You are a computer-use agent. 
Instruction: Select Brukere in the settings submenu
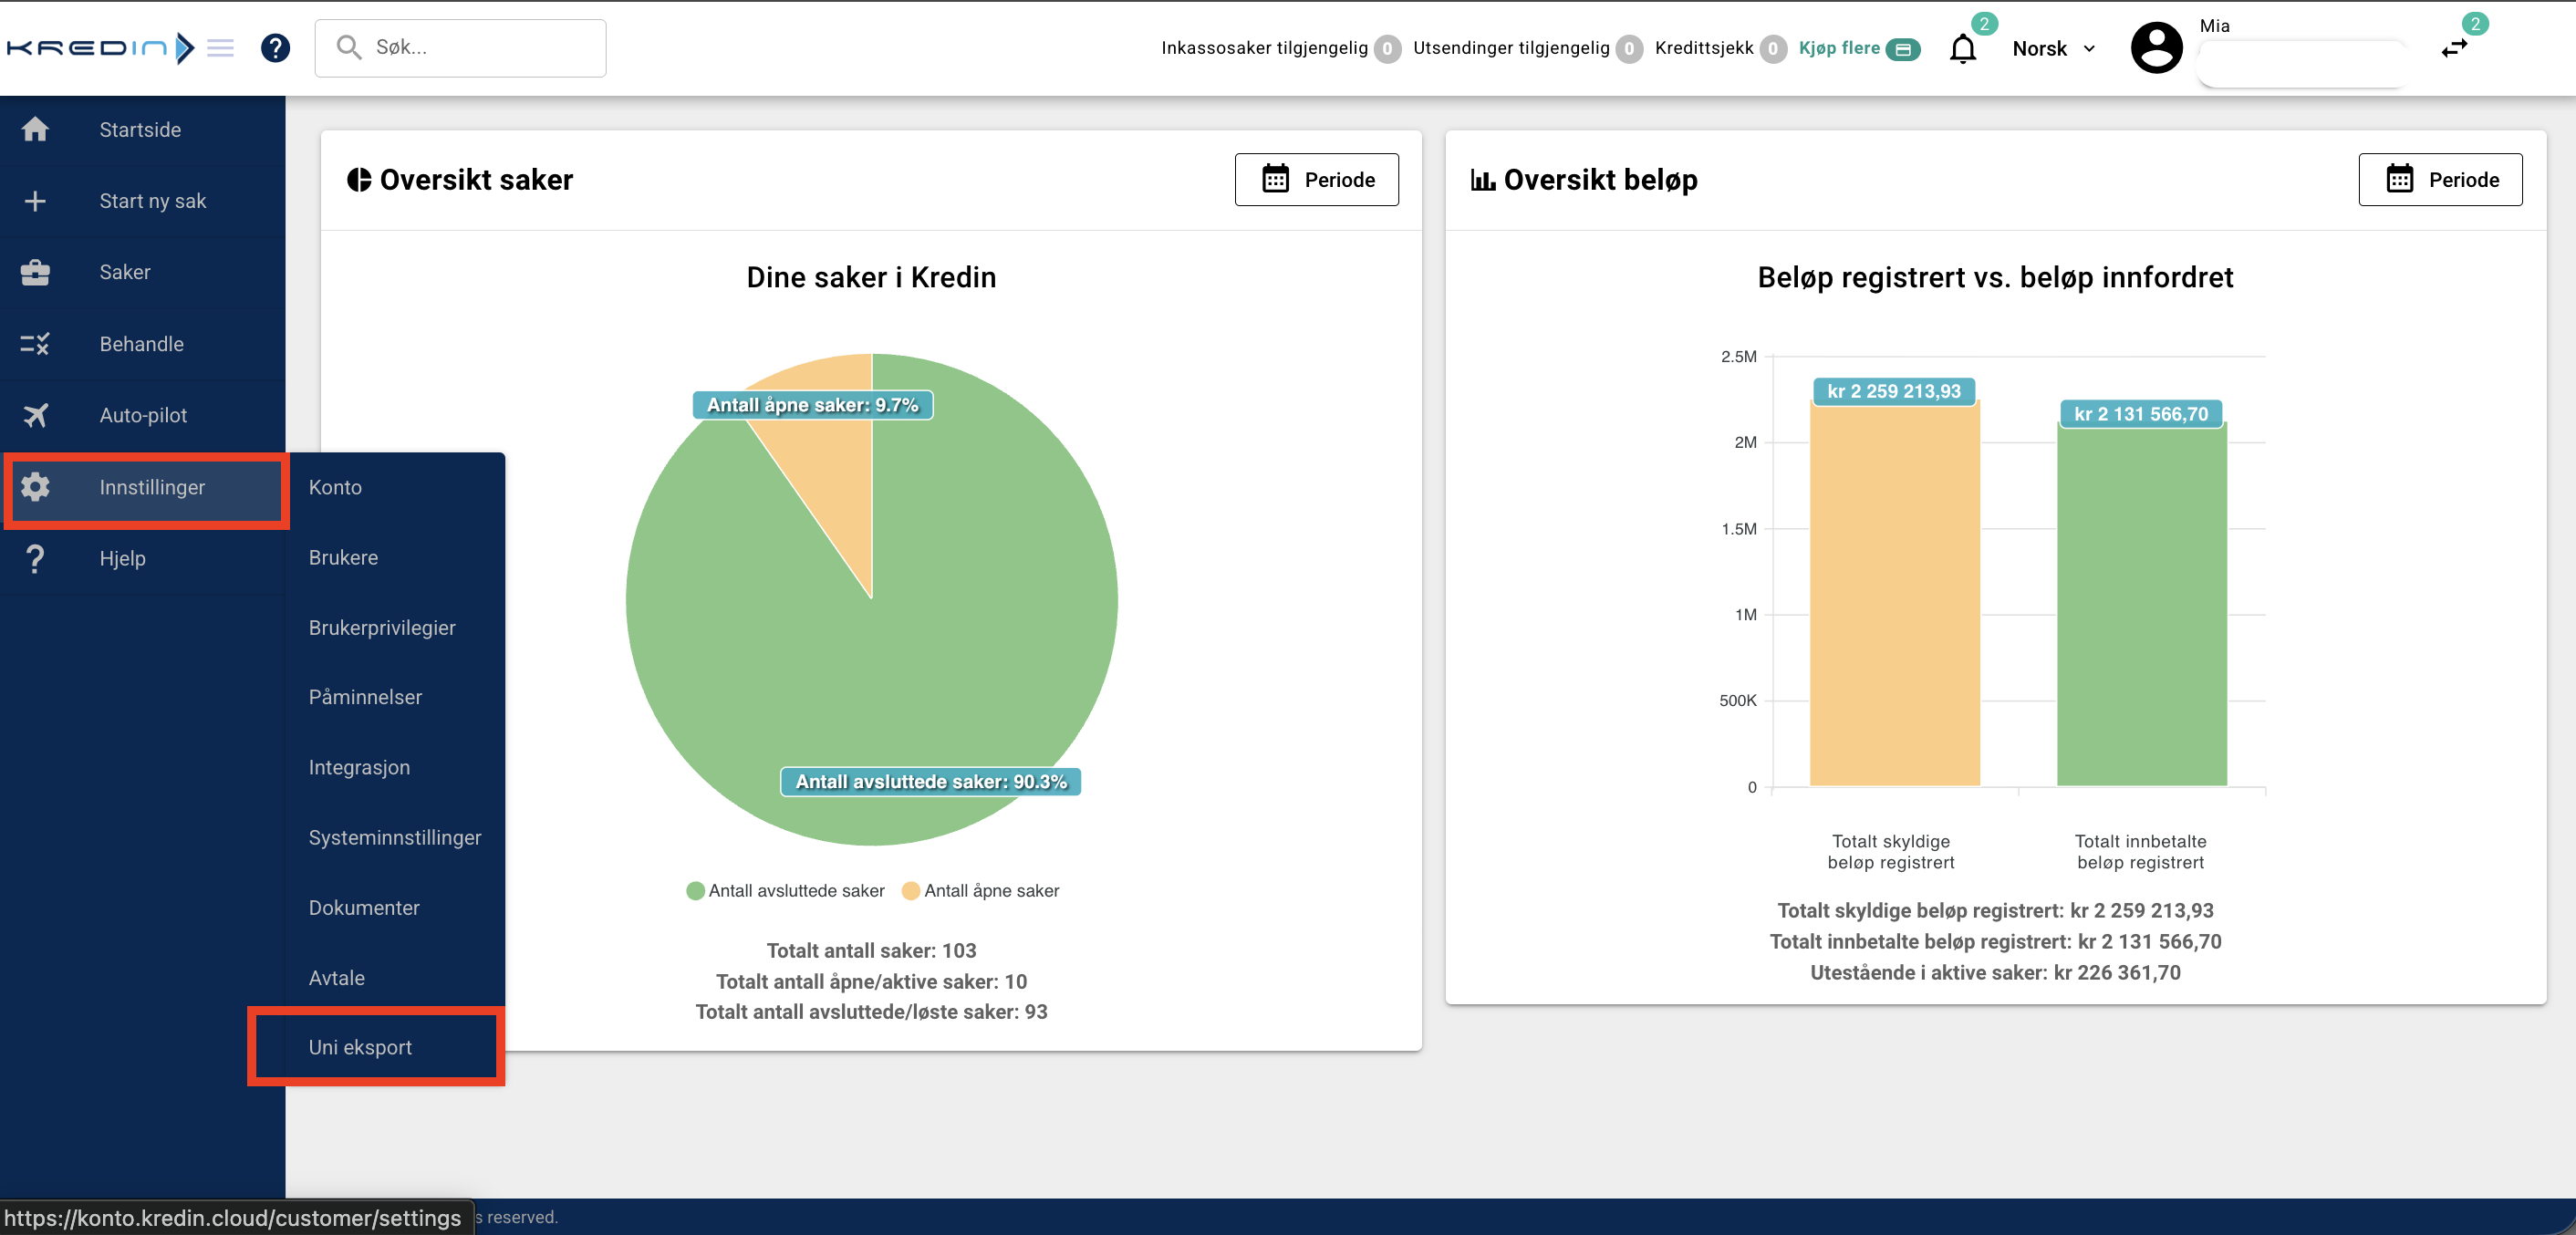(343, 557)
